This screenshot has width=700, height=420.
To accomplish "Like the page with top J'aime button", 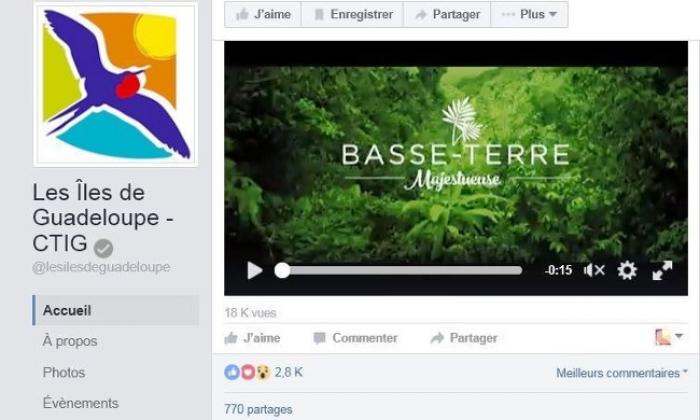I will point(263,14).
